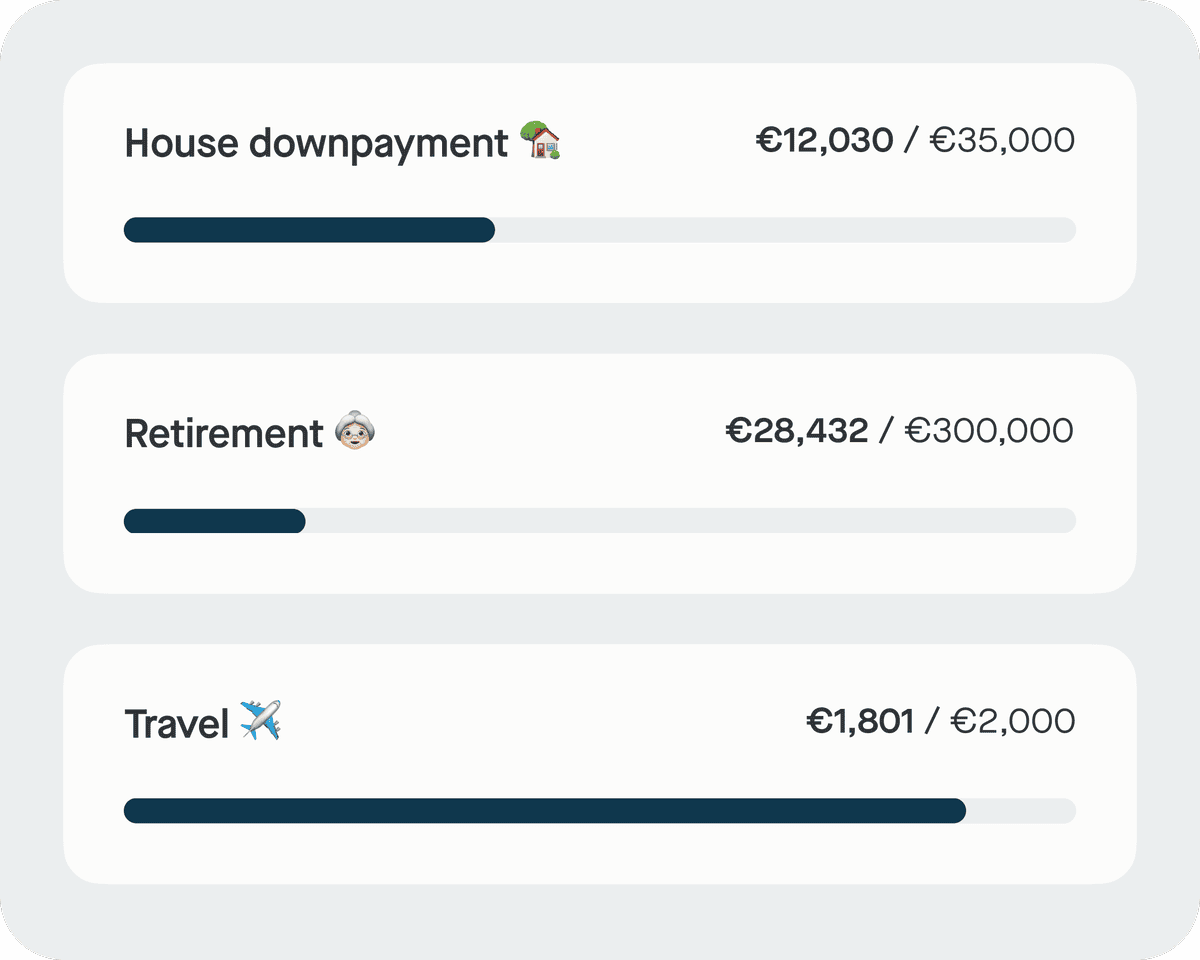Click empty portion of Retirement progress bar

click(x=690, y=521)
